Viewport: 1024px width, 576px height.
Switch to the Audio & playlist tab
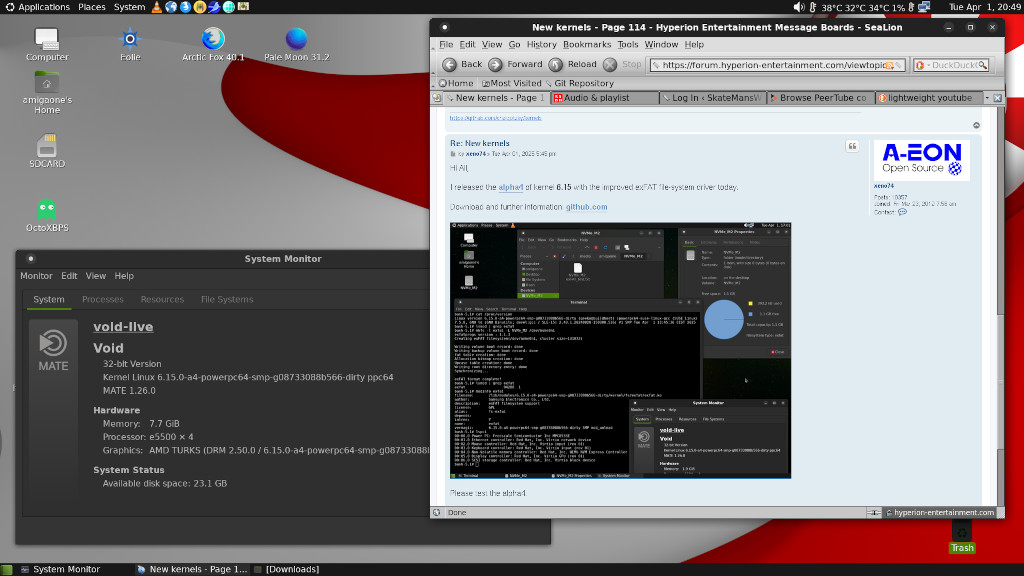pos(604,98)
